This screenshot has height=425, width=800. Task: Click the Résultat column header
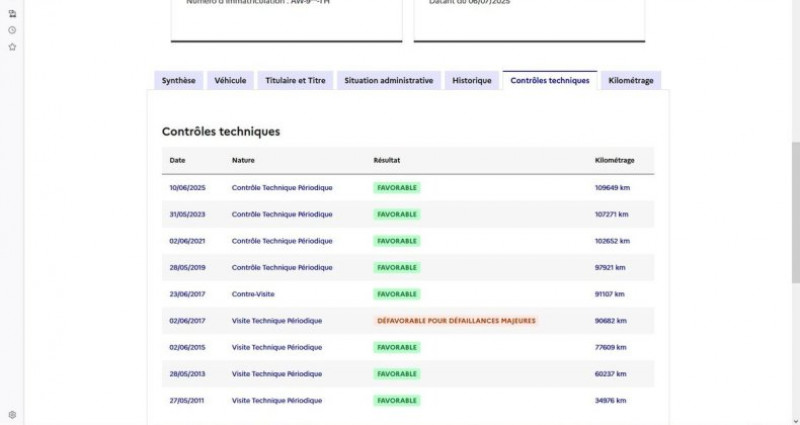coord(387,160)
